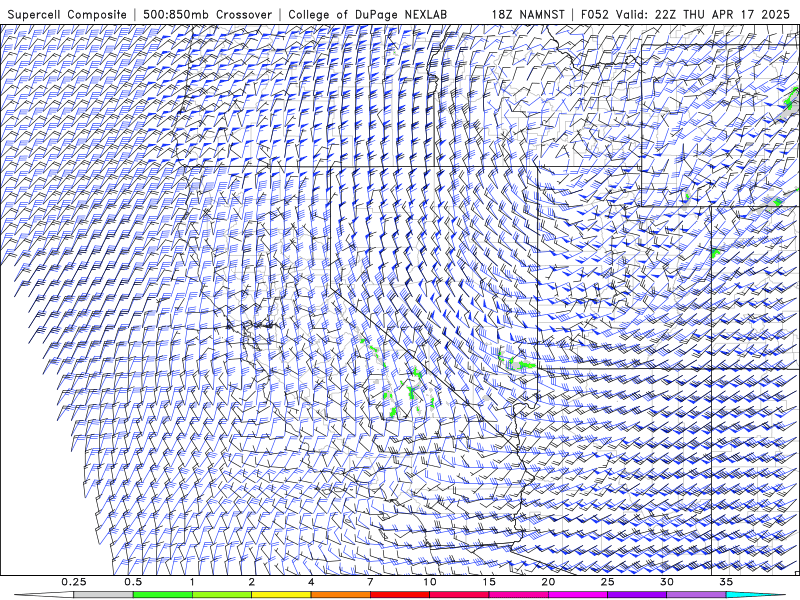This screenshot has height=600, width=800.
Task: Select the red 7–10 color bar segment
Action: click(400, 595)
